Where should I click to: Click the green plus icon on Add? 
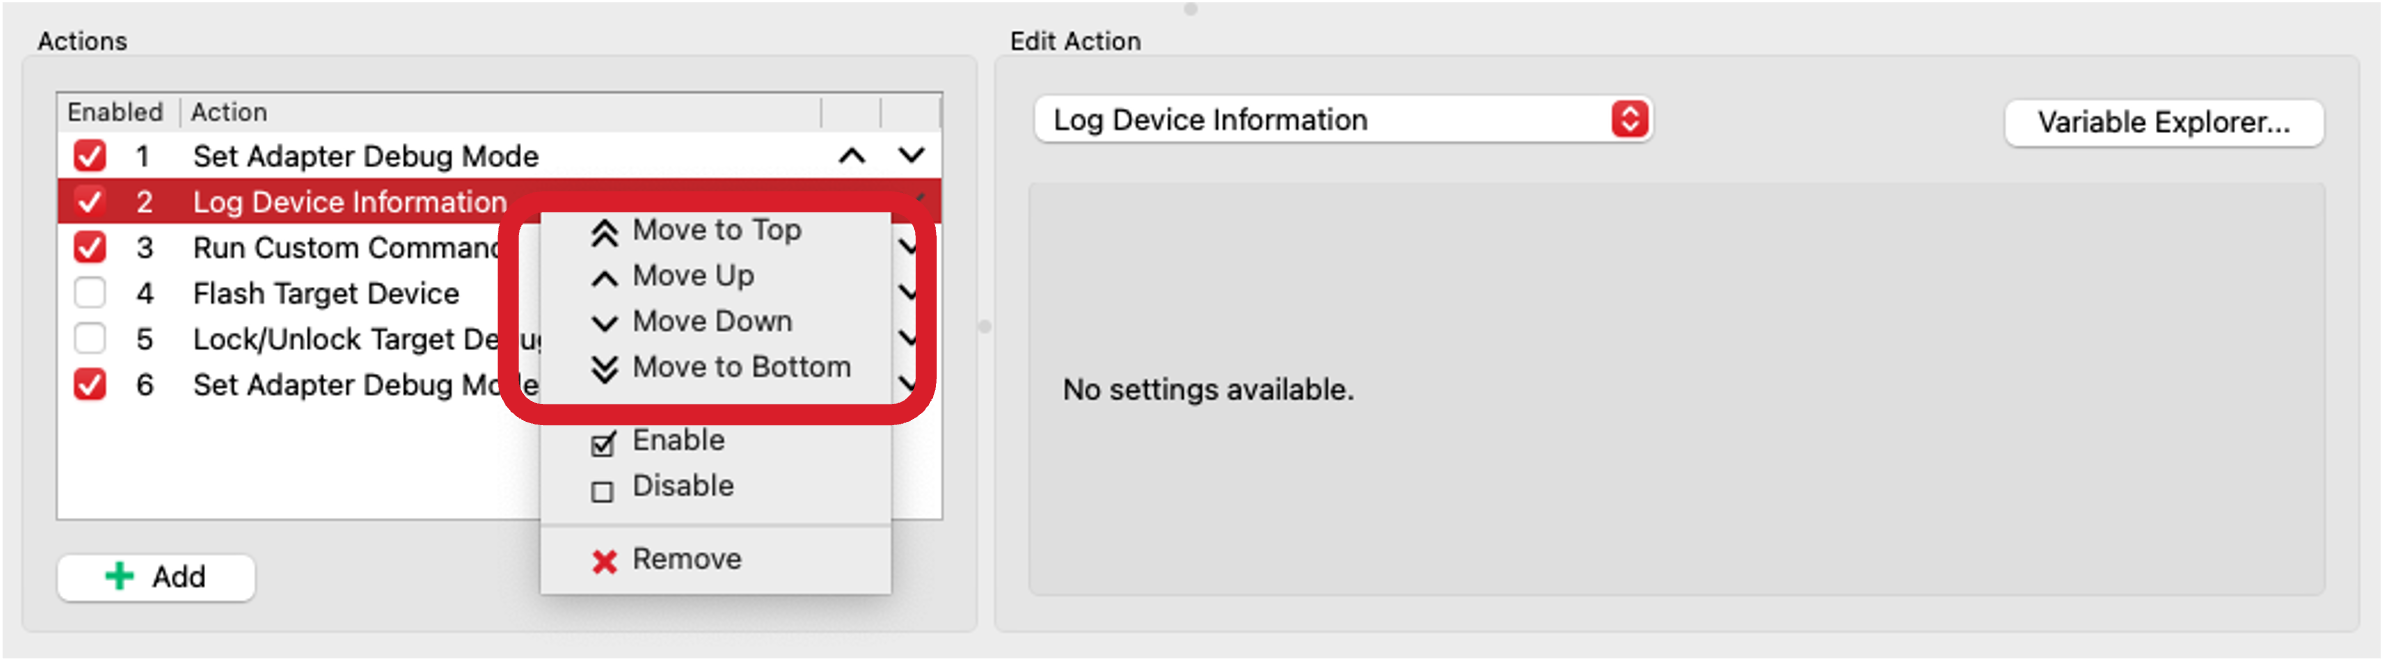point(120,576)
